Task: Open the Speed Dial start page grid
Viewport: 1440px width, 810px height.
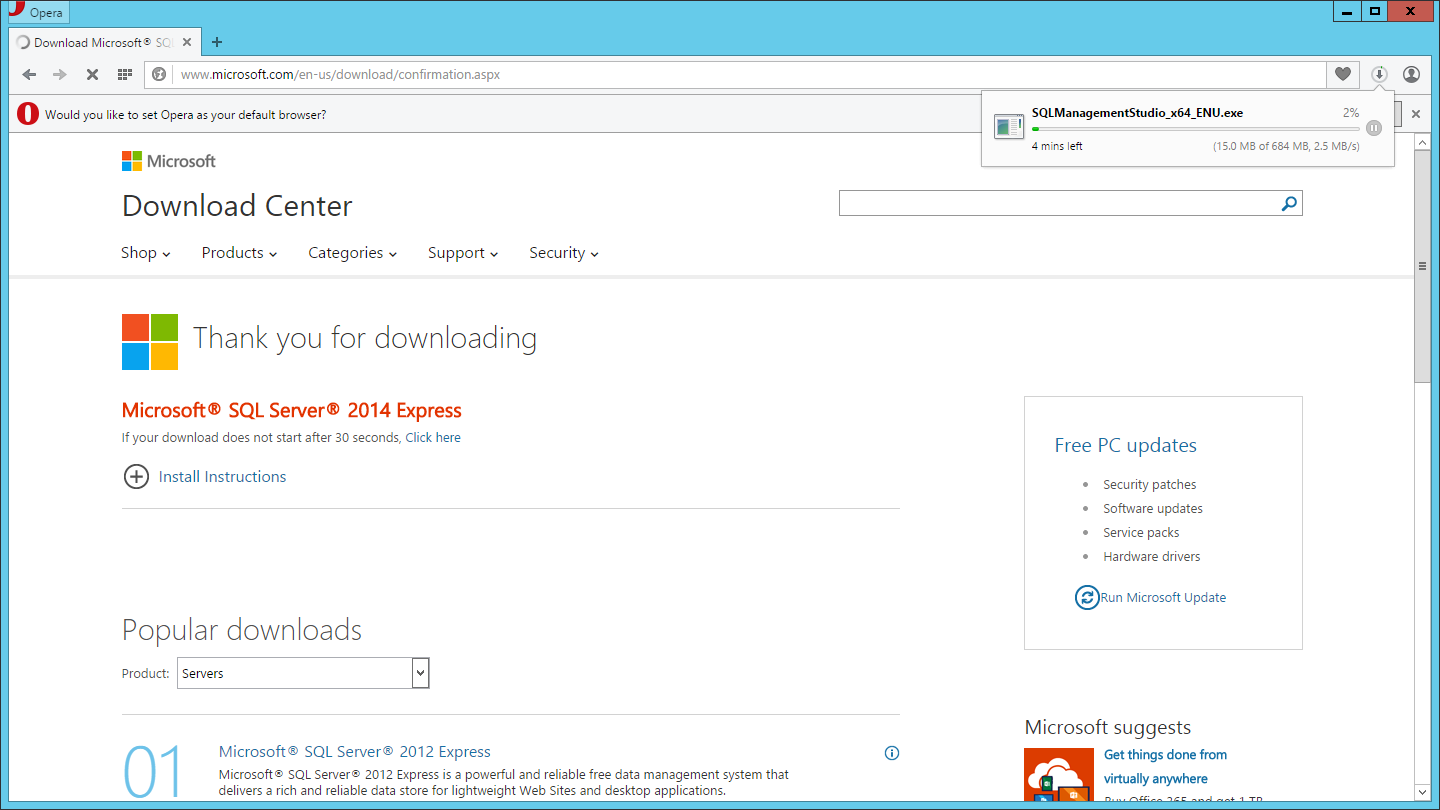Action: tap(124, 74)
